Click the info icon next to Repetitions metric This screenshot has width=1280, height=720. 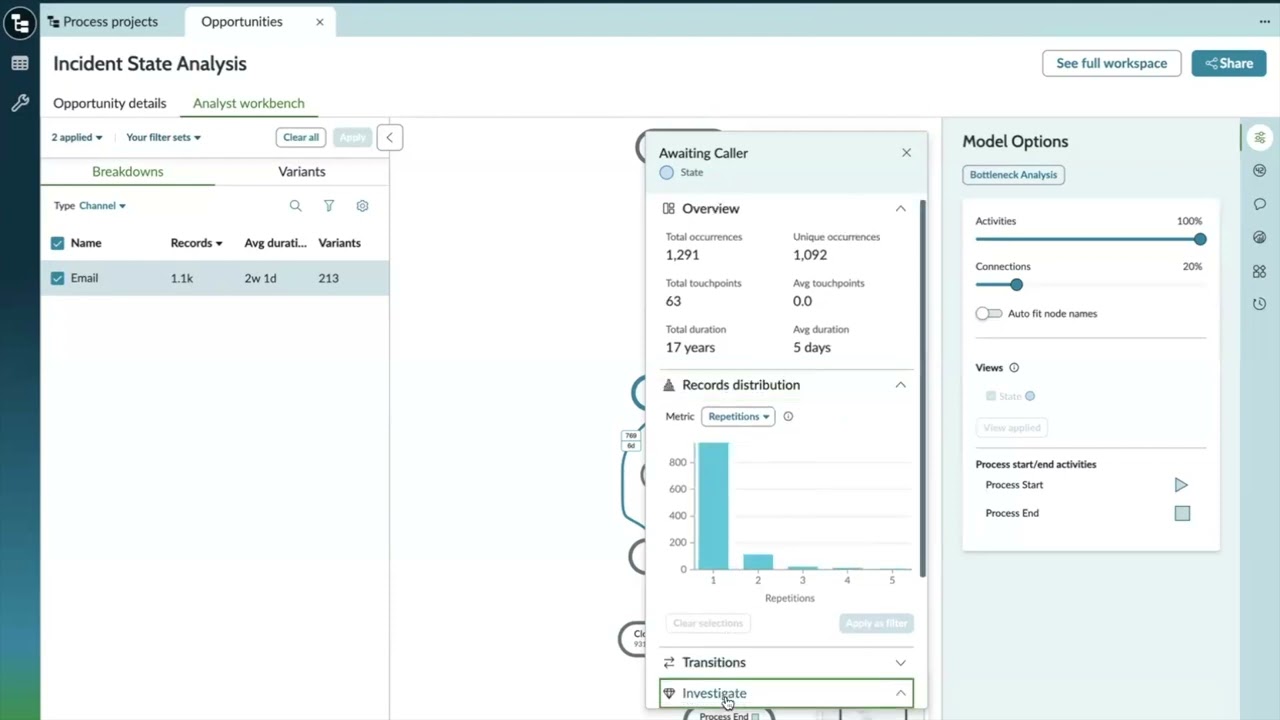(788, 416)
